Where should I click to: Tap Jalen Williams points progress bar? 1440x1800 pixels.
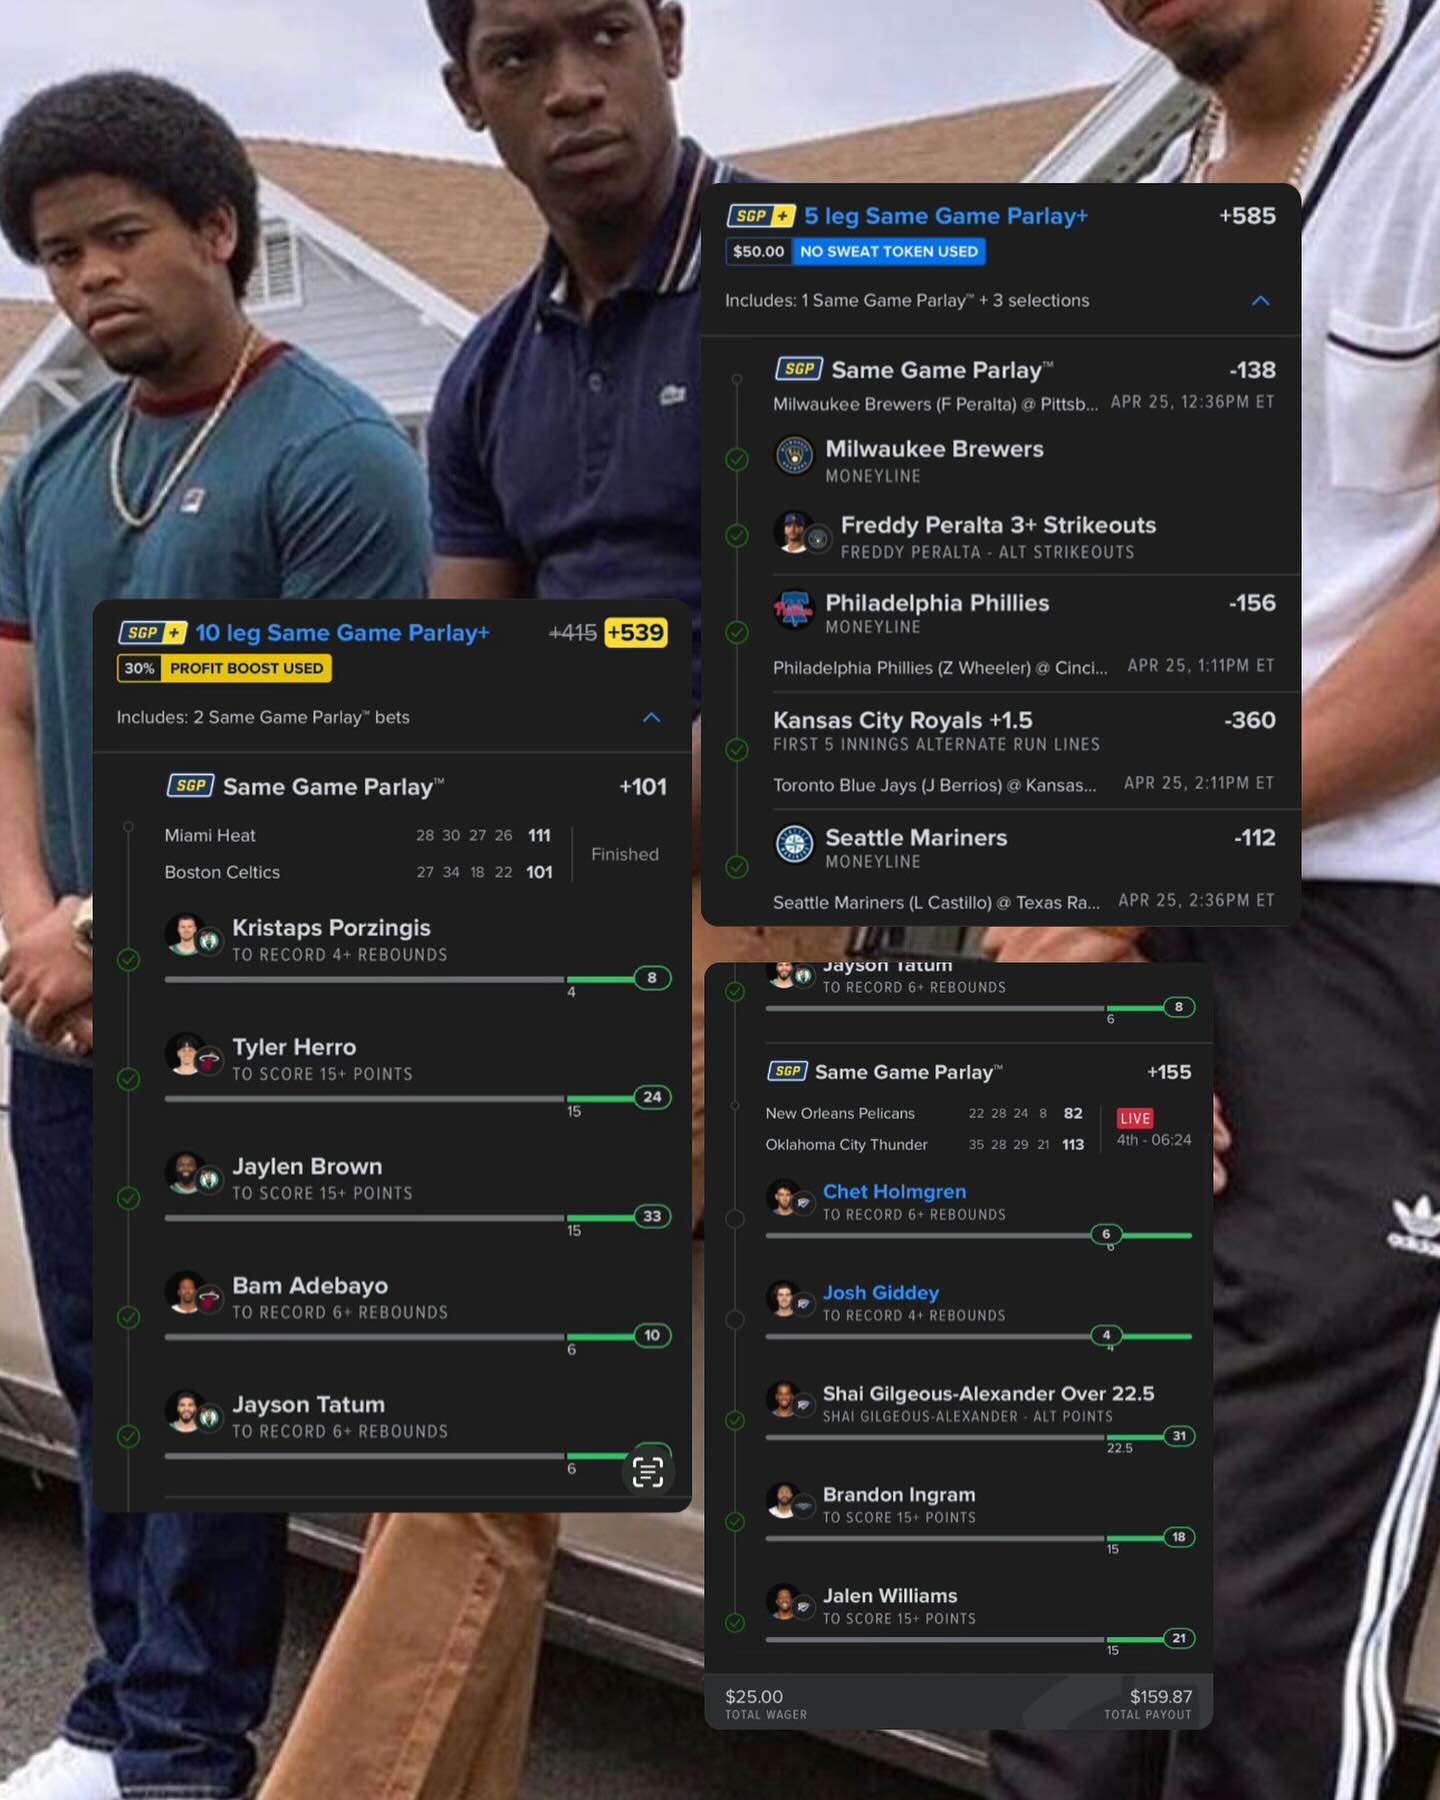pos(979,1639)
